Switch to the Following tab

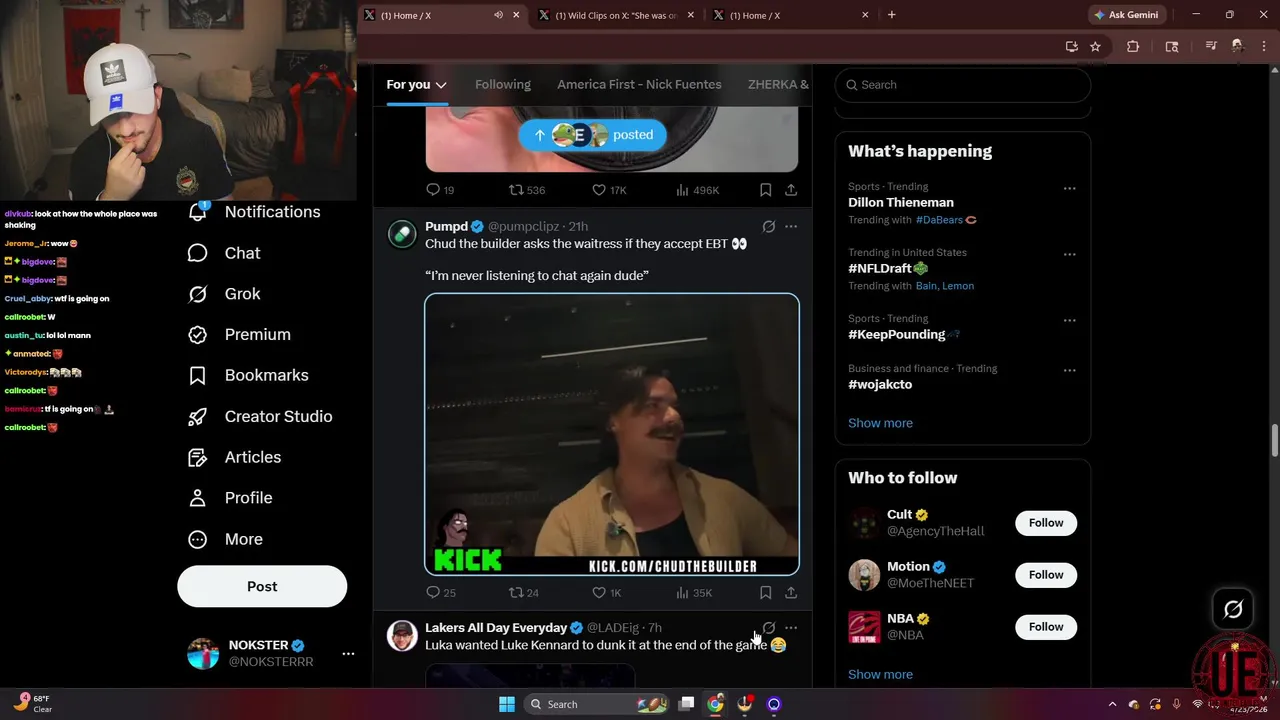[x=503, y=85]
